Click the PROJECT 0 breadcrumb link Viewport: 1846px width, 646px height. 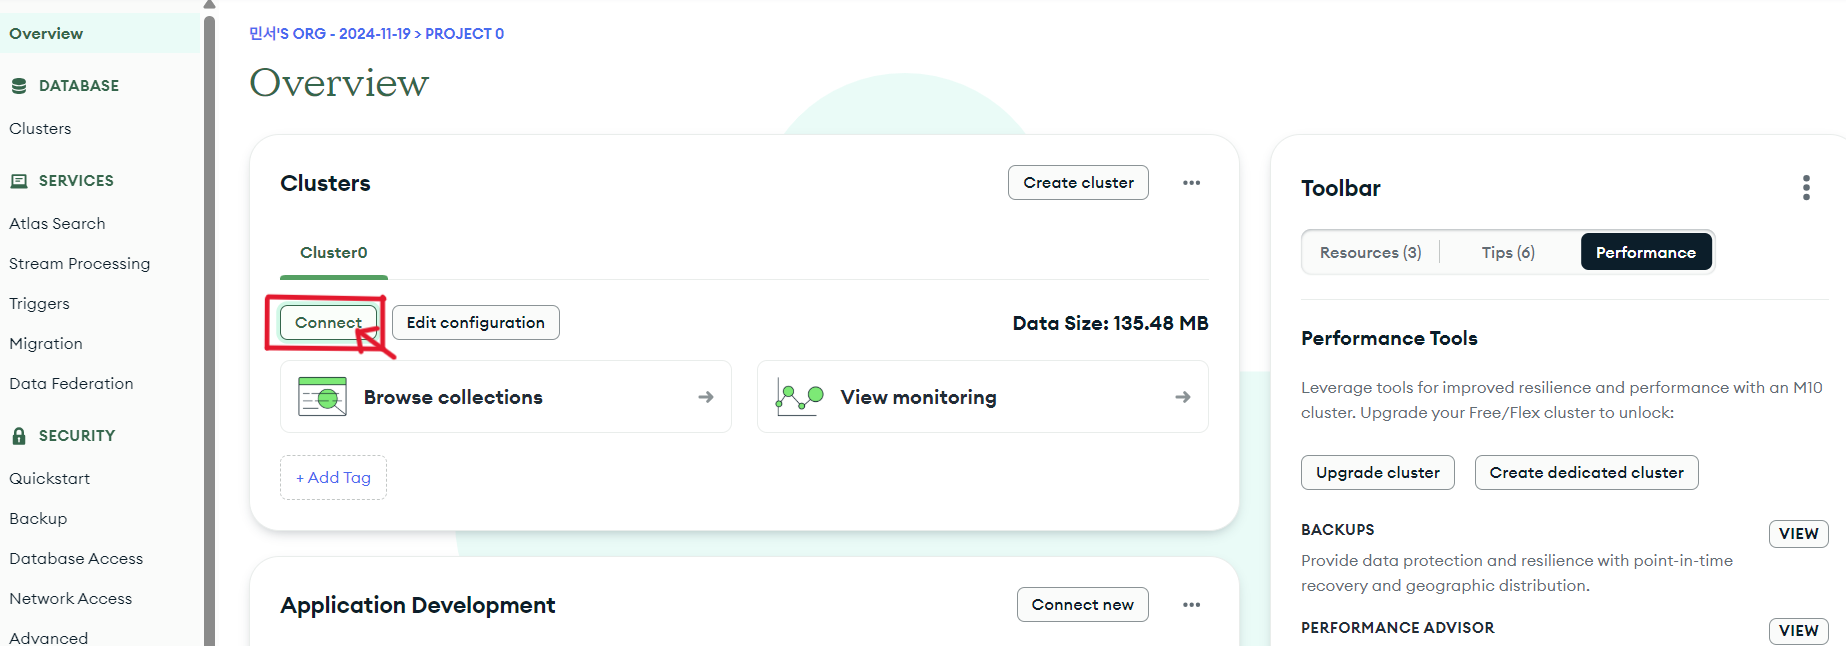click(x=465, y=34)
